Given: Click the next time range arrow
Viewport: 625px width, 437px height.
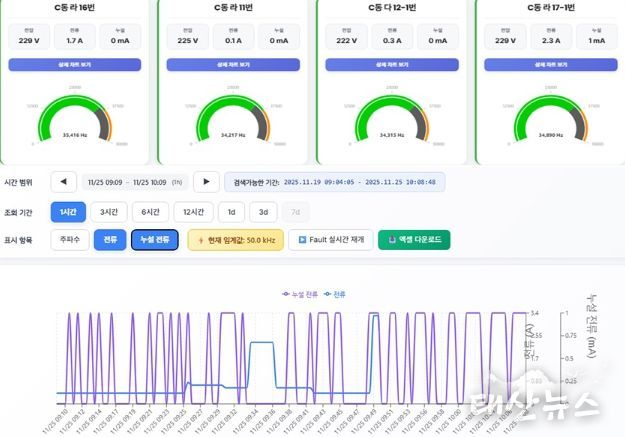Looking at the screenshot, I should click(205, 182).
